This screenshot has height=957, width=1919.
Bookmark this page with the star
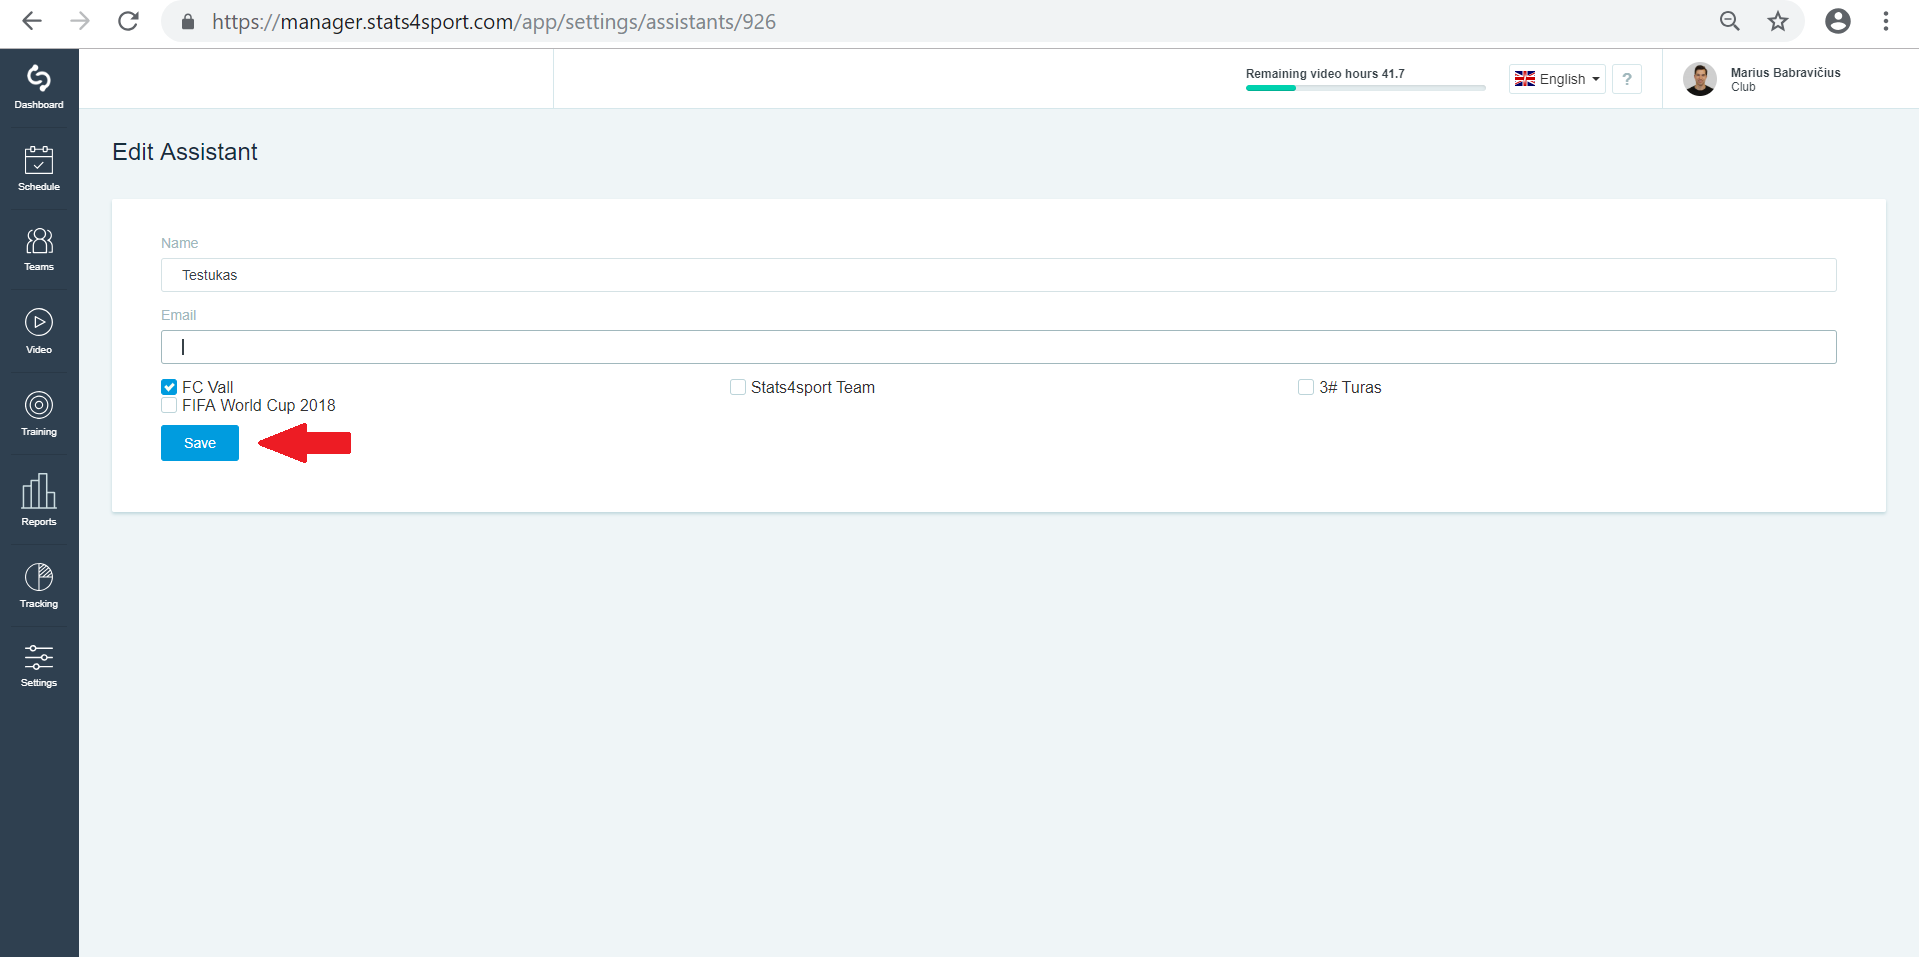[1777, 21]
